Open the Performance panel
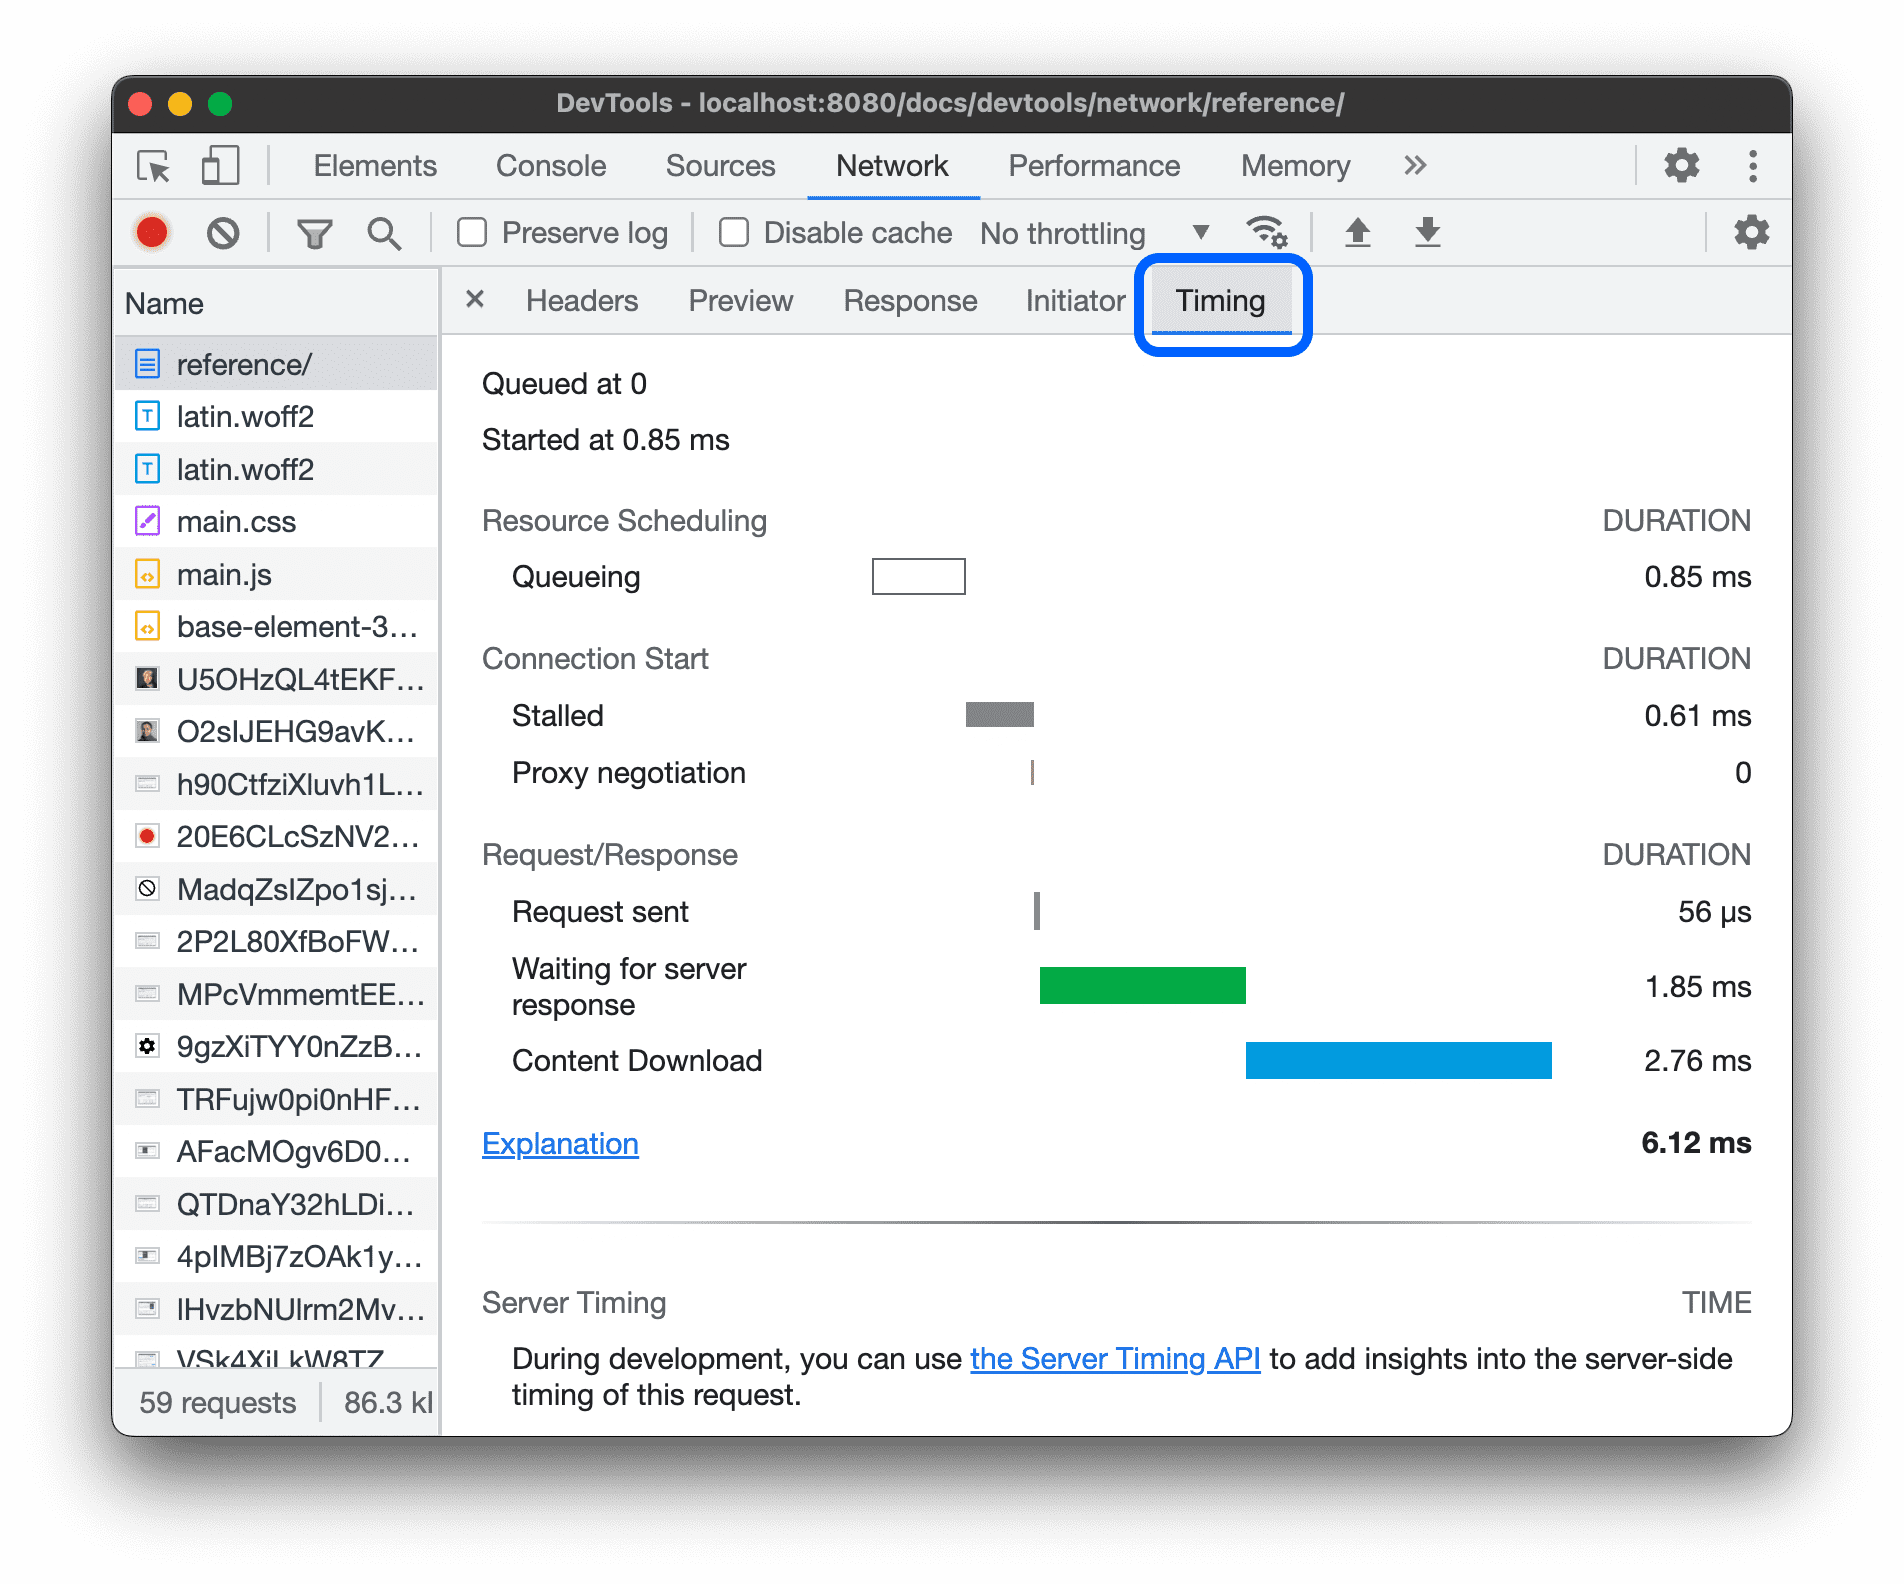Image resolution: width=1904 pixels, height=1584 pixels. 1094,166
